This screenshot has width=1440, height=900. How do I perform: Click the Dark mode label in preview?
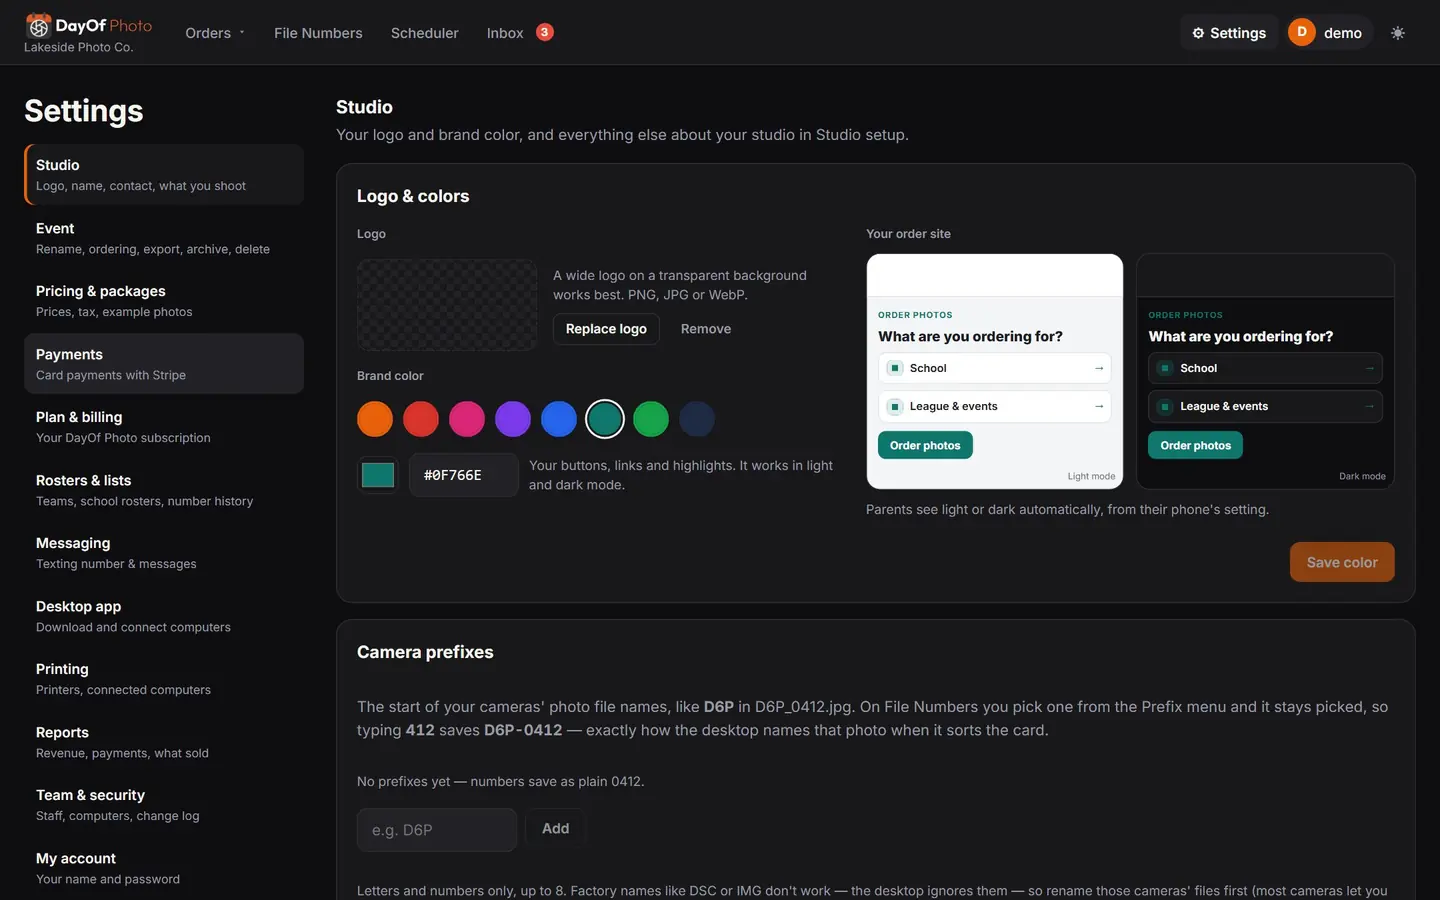tap(1362, 476)
